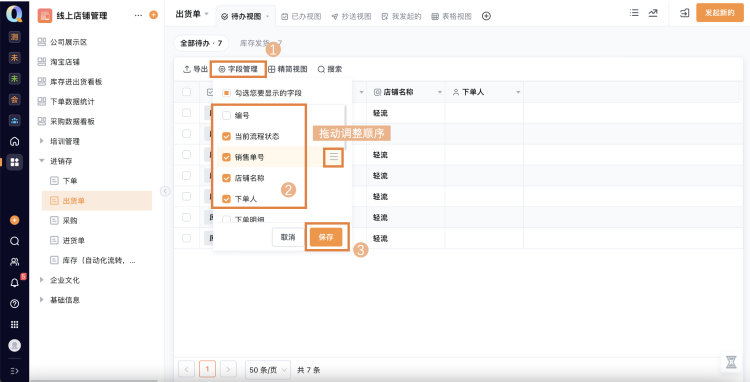Click the drag handle on 销售单号 row
The height and width of the screenshot is (382, 750).
(333, 157)
